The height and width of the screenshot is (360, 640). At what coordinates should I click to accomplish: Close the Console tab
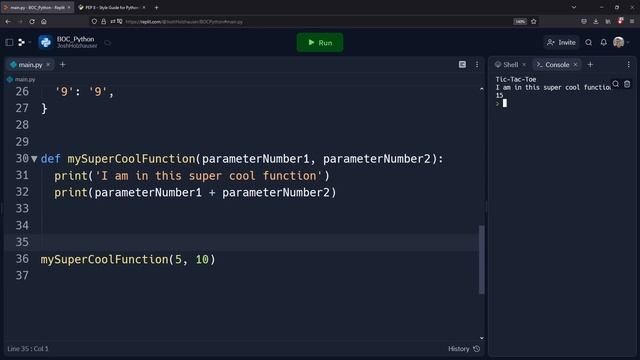[x=576, y=64]
